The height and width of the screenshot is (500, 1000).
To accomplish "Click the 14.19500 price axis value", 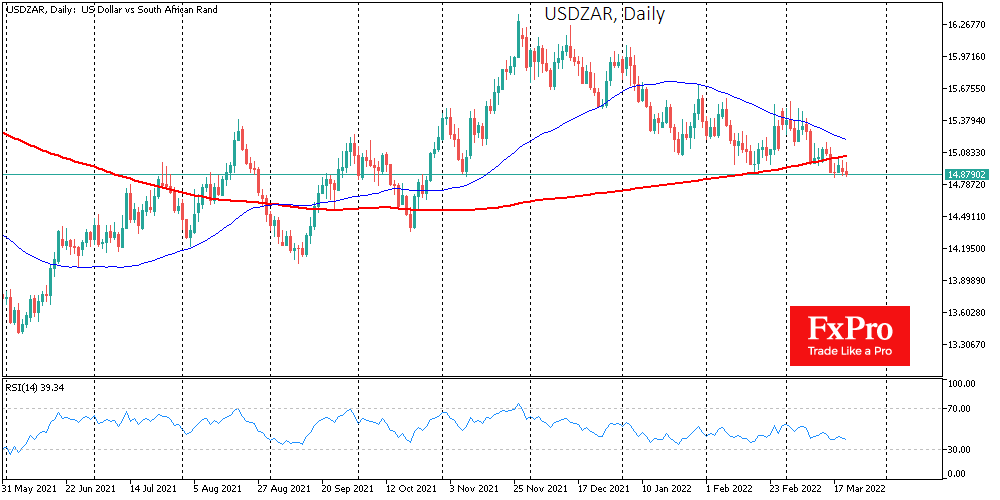I will pos(967,249).
